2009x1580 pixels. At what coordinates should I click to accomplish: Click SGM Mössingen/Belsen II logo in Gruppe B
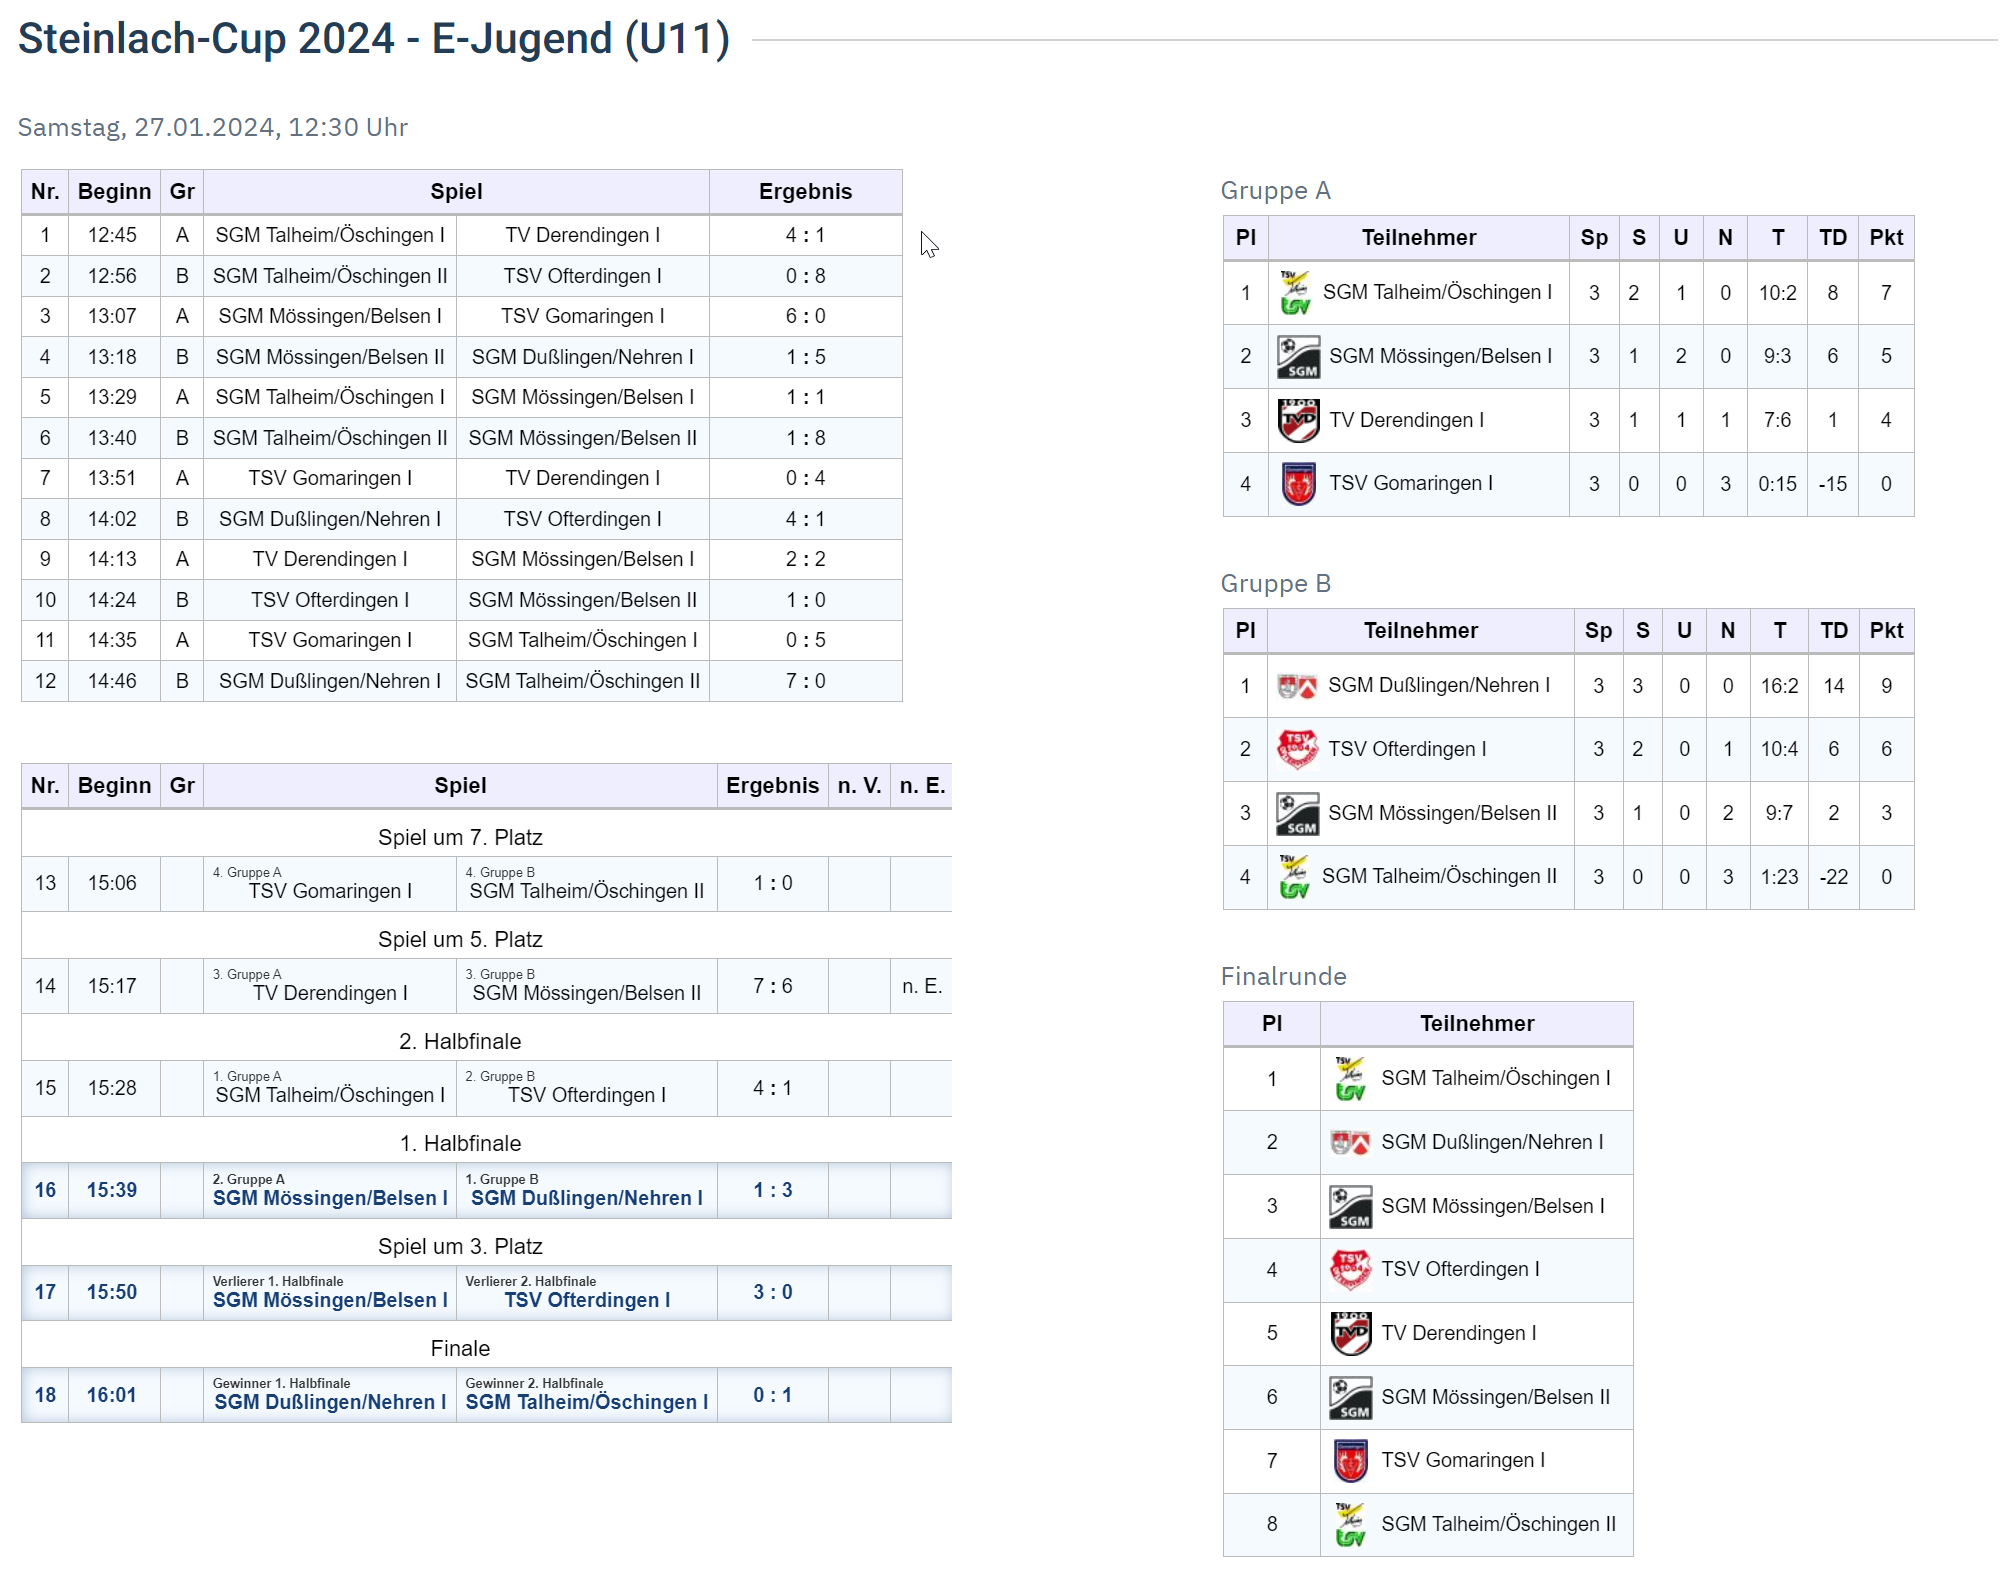coord(1297,813)
